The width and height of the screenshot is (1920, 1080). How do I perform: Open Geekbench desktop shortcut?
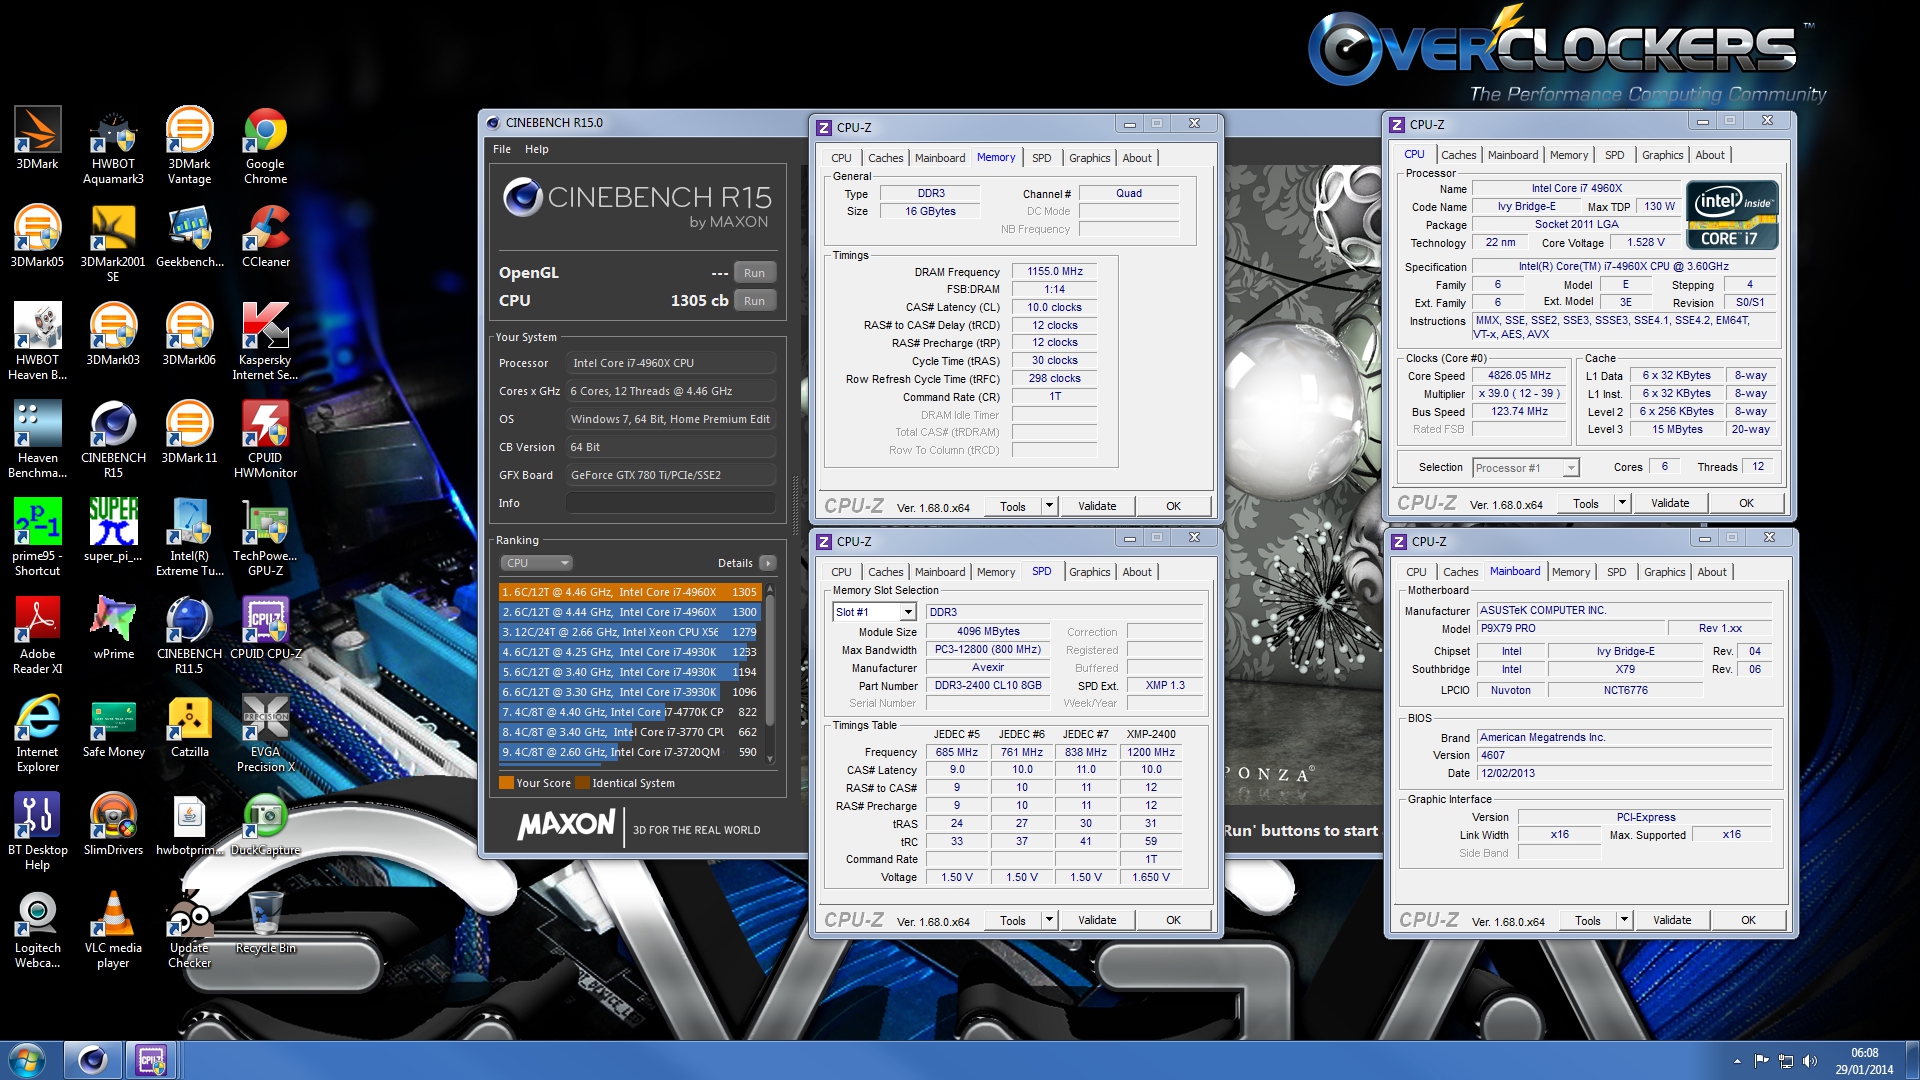189,237
